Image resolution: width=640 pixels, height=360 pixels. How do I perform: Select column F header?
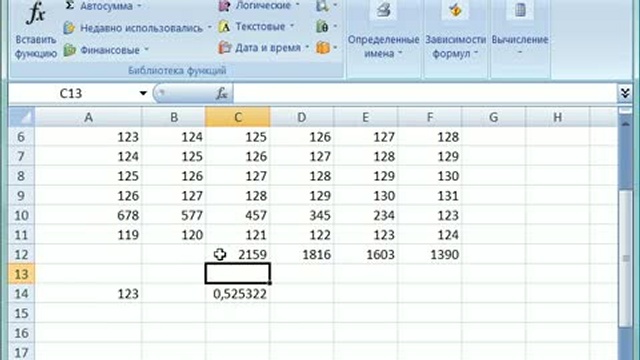[430, 117]
